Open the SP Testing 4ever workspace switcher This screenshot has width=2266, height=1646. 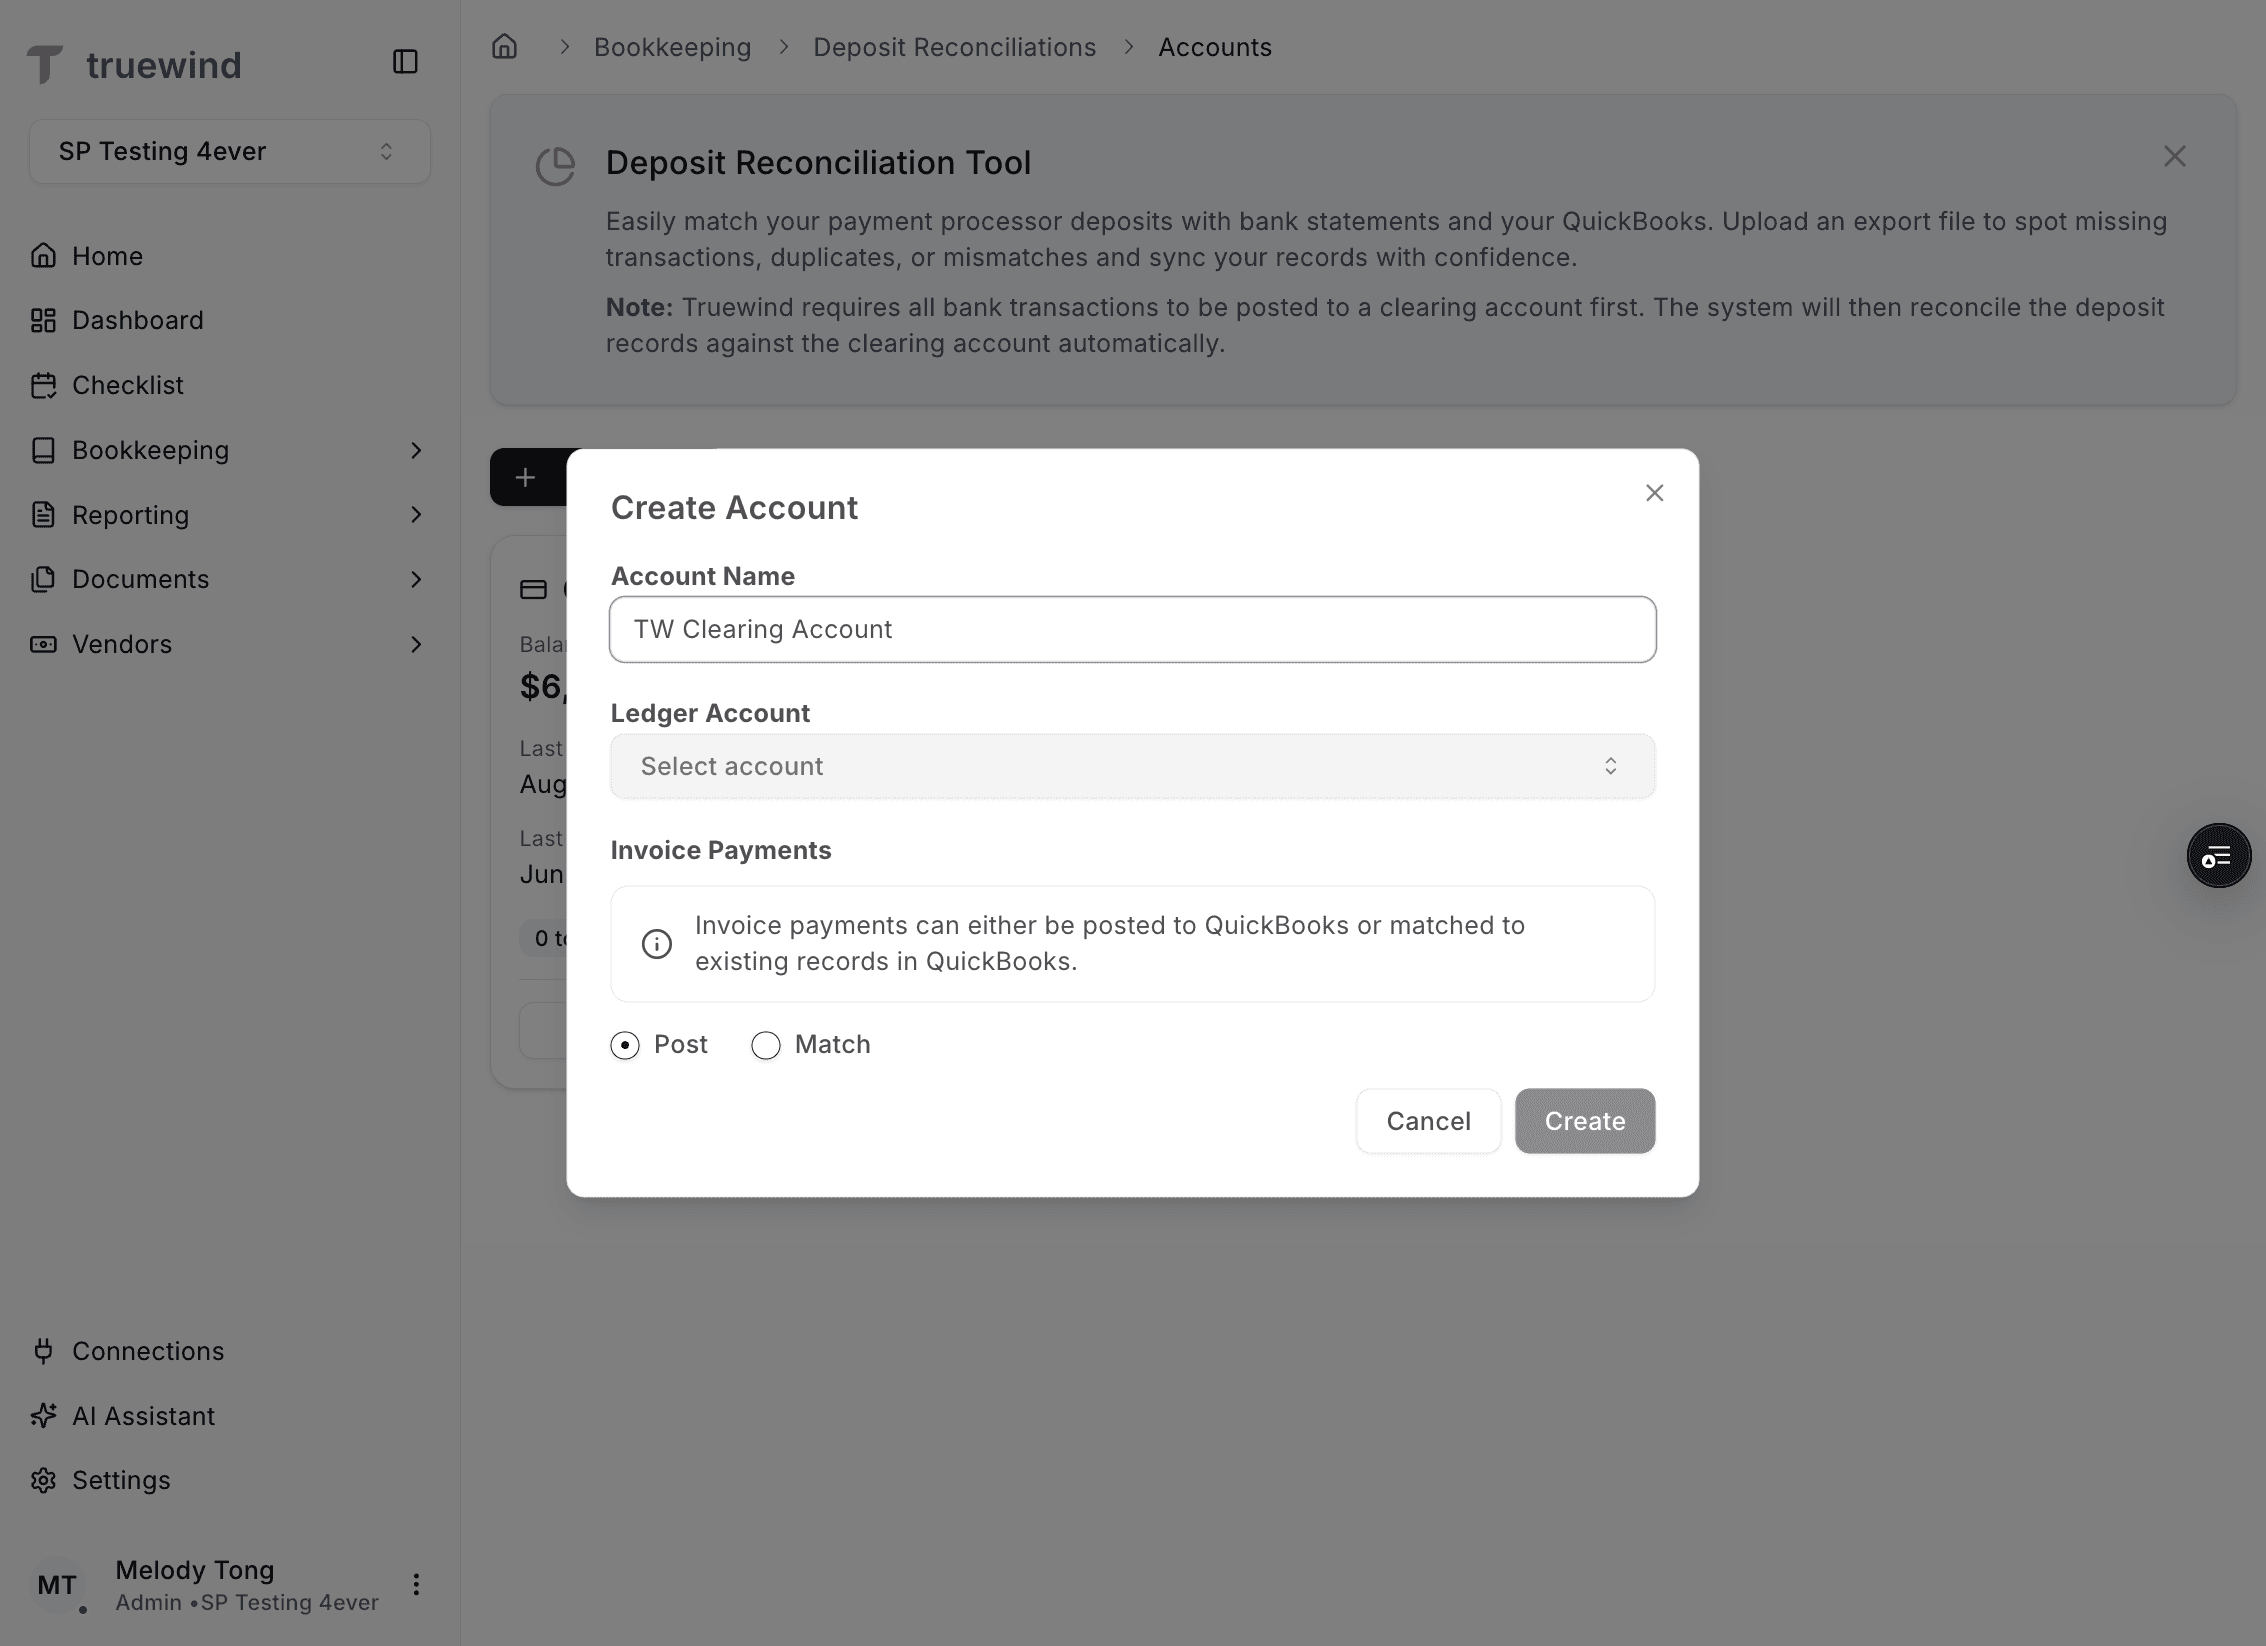[229, 151]
